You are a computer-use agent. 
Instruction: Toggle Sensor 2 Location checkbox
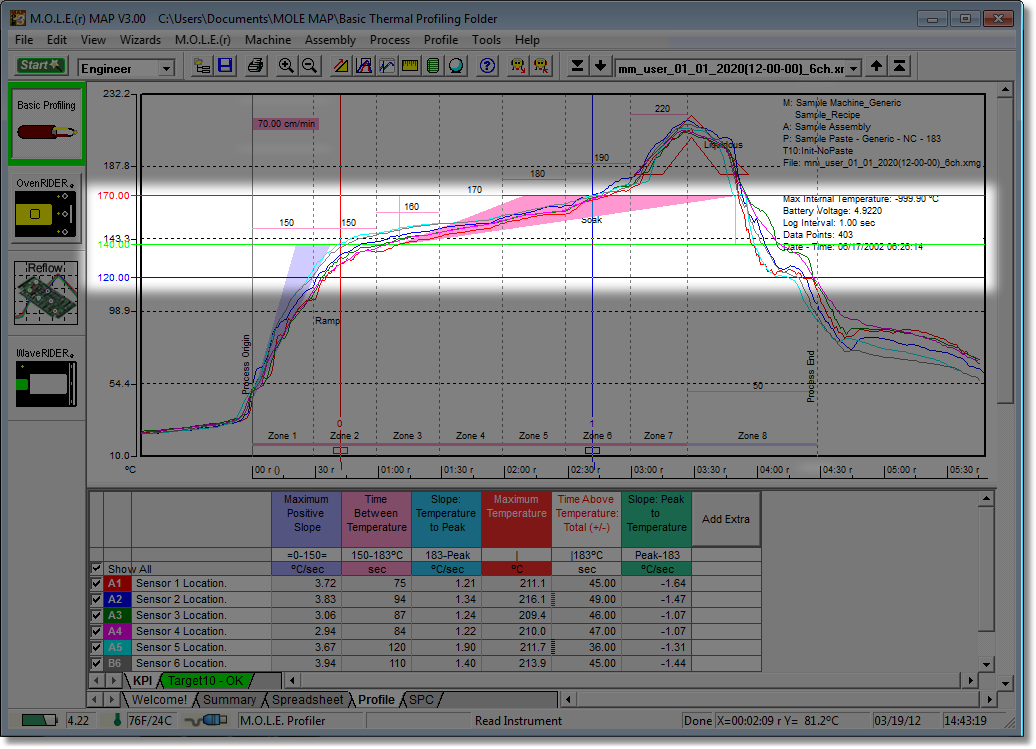click(x=96, y=599)
